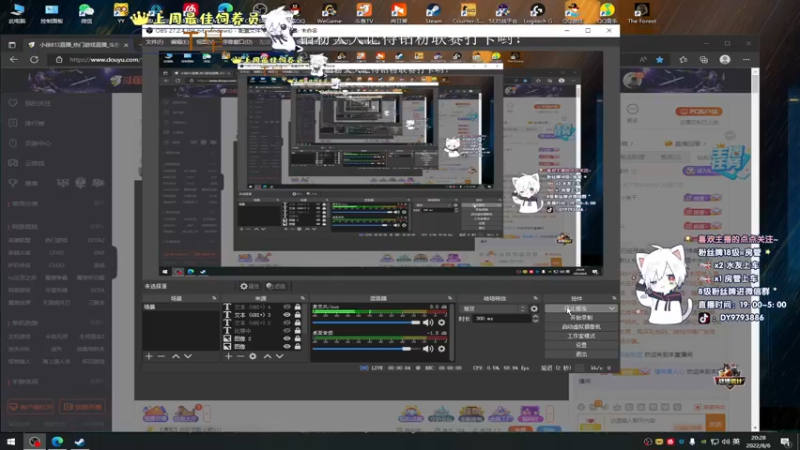Pop out the controls dock panel
Image resolution: width=800 pixels, height=450 pixels.
(614, 298)
